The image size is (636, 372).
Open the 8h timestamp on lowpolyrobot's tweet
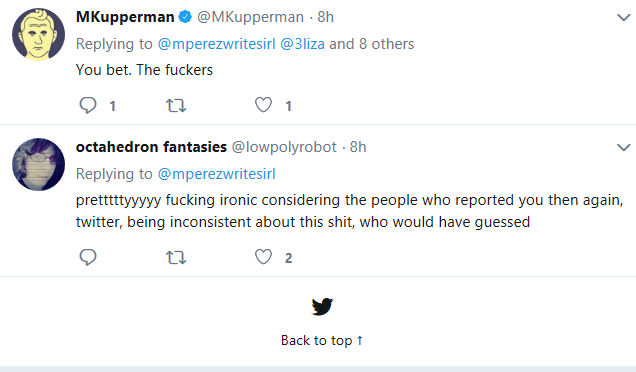[x=358, y=147]
